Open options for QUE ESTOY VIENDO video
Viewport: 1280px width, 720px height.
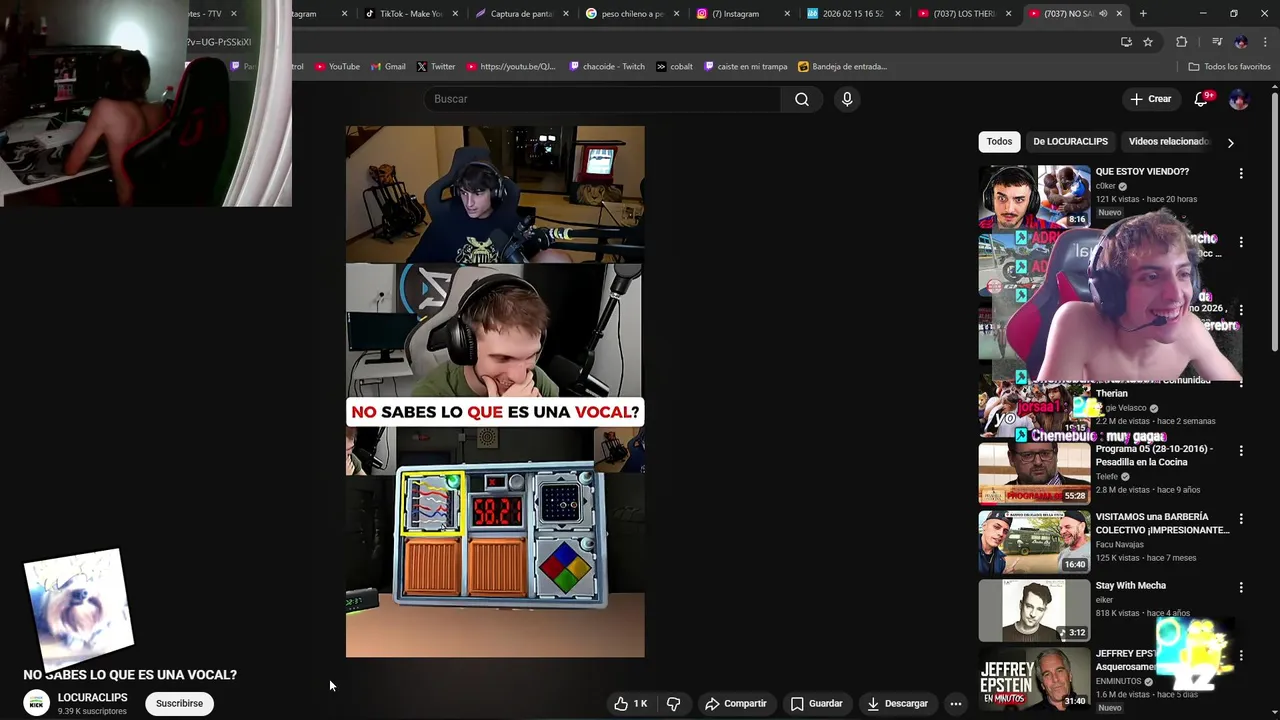(x=1241, y=173)
